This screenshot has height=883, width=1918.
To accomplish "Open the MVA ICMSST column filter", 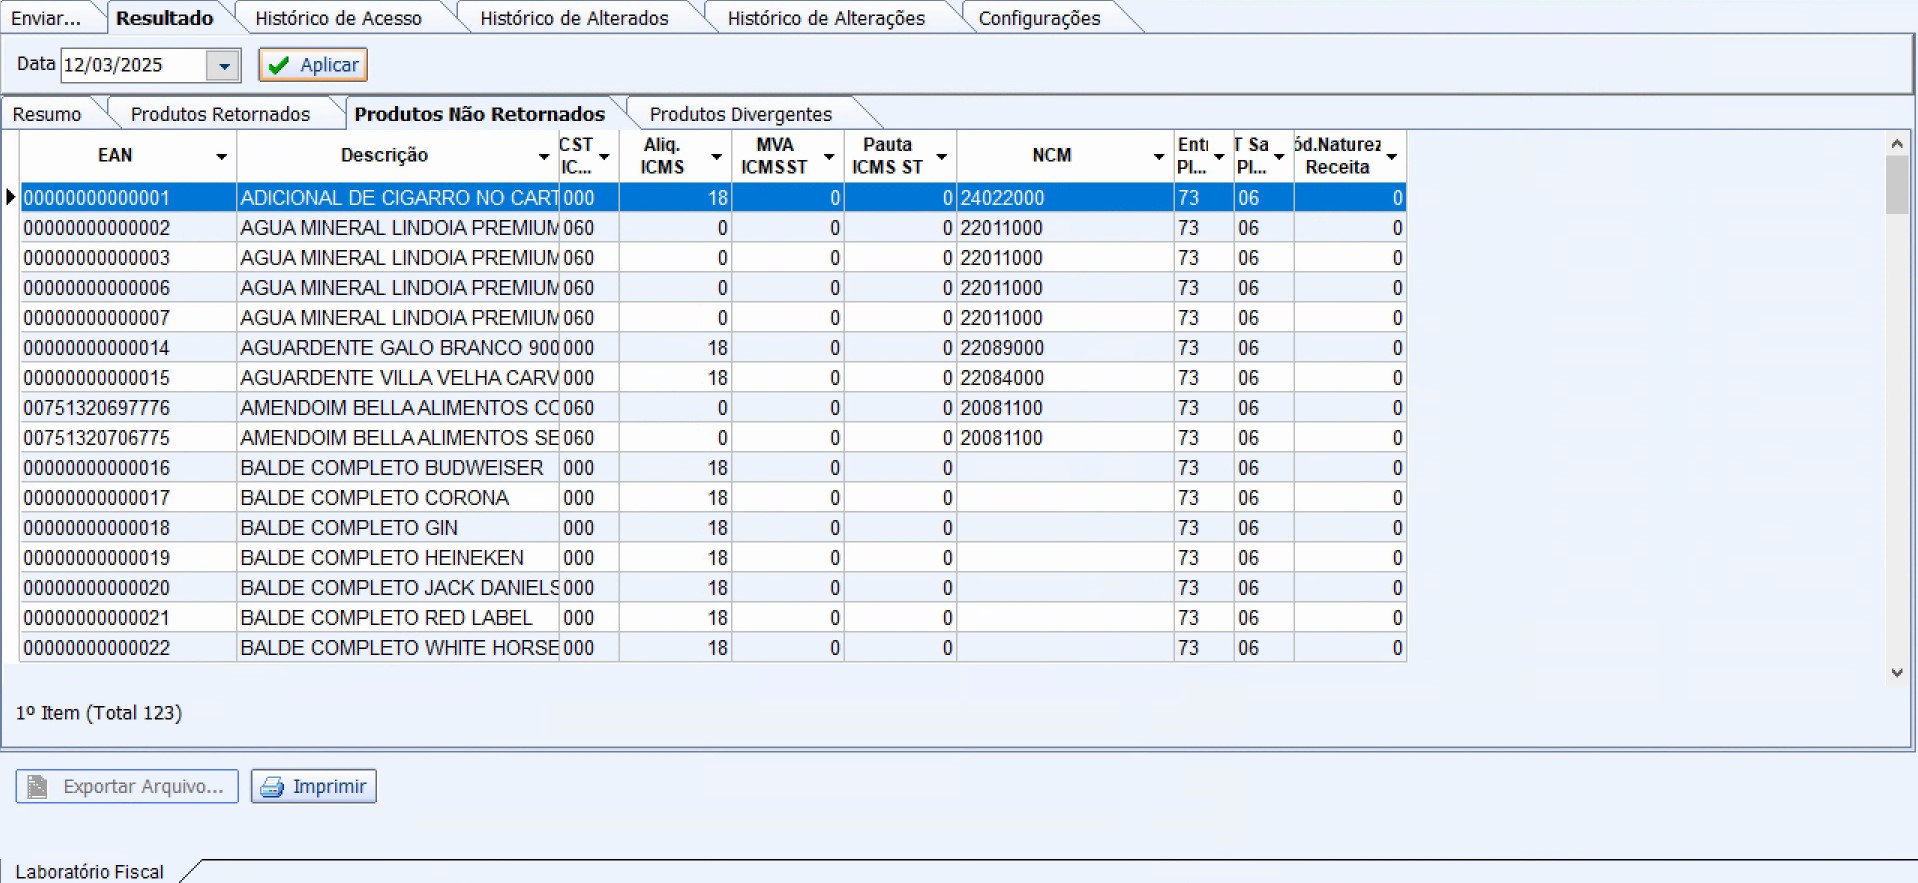I will coord(829,157).
